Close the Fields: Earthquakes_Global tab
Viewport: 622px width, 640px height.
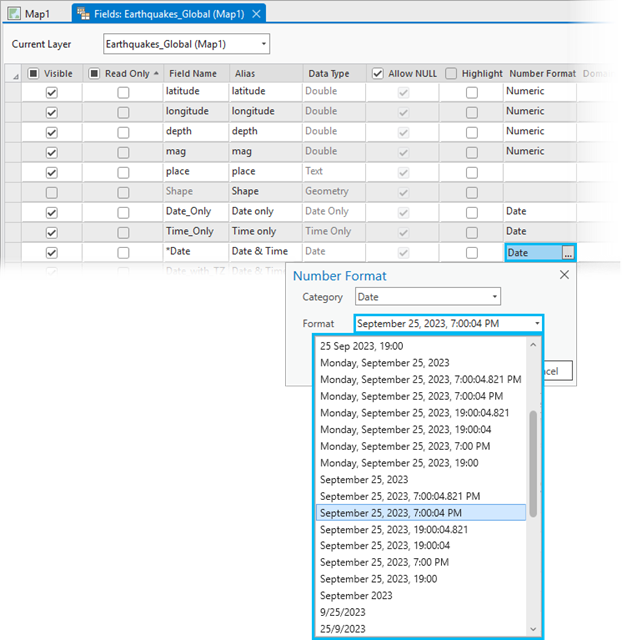click(257, 14)
